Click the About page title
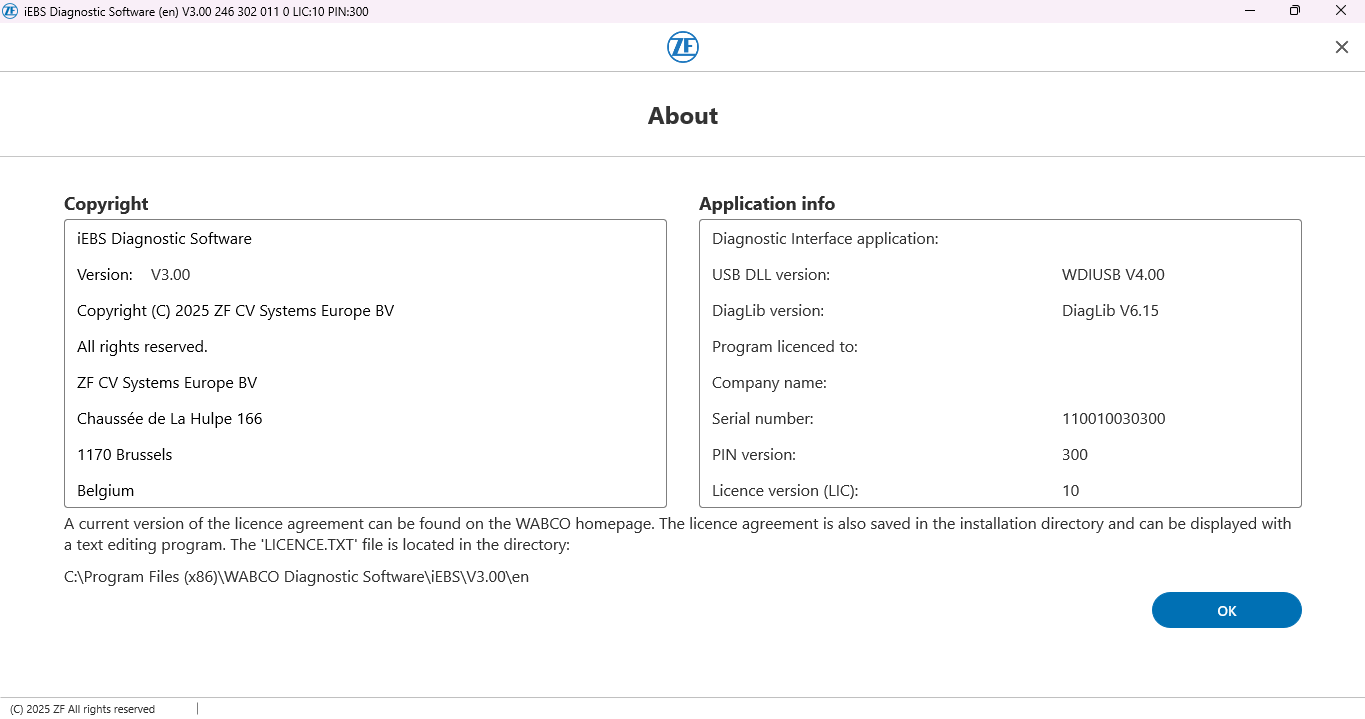Image resolution: width=1365 pixels, height=719 pixels. coord(683,116)
